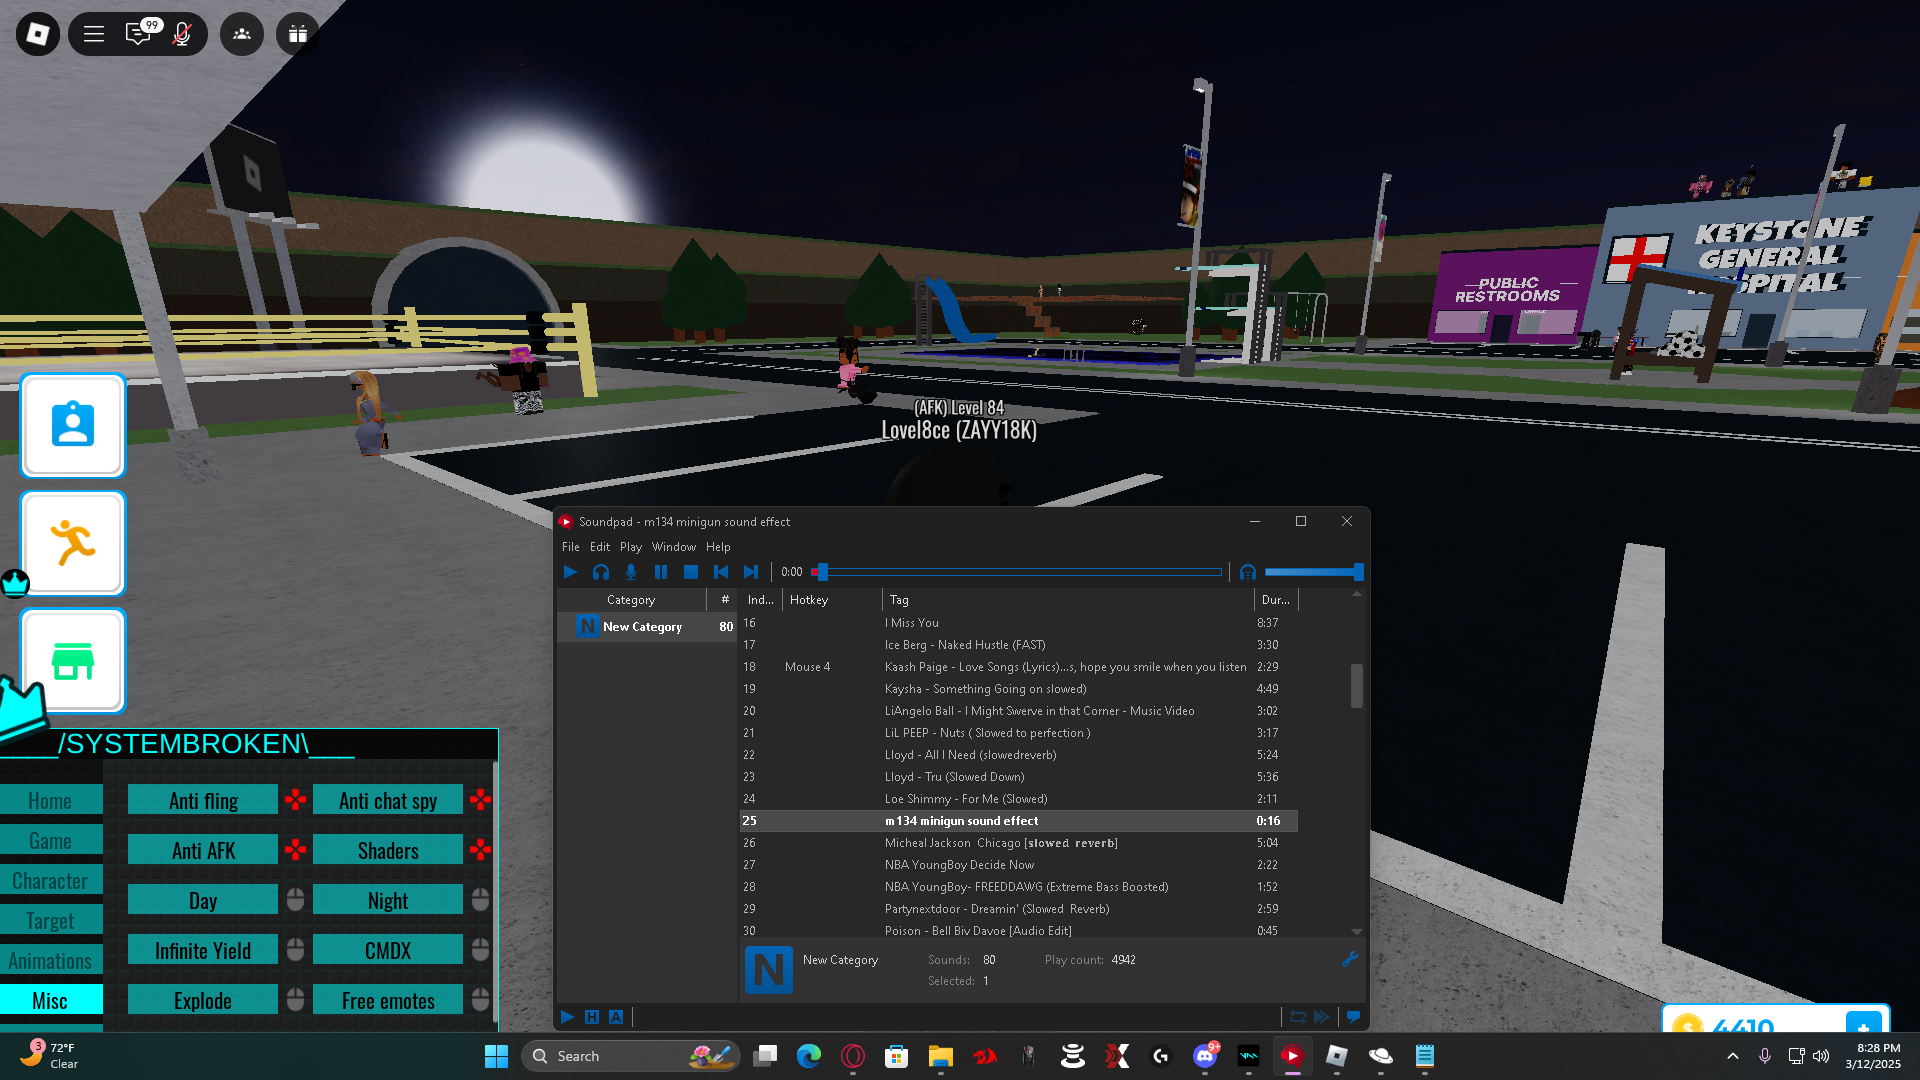This screenshot has width=1920, height=1080.
Task: Select the 'I Miss You' sound row
Action: pyautogui.click(x=1018, y=623)
